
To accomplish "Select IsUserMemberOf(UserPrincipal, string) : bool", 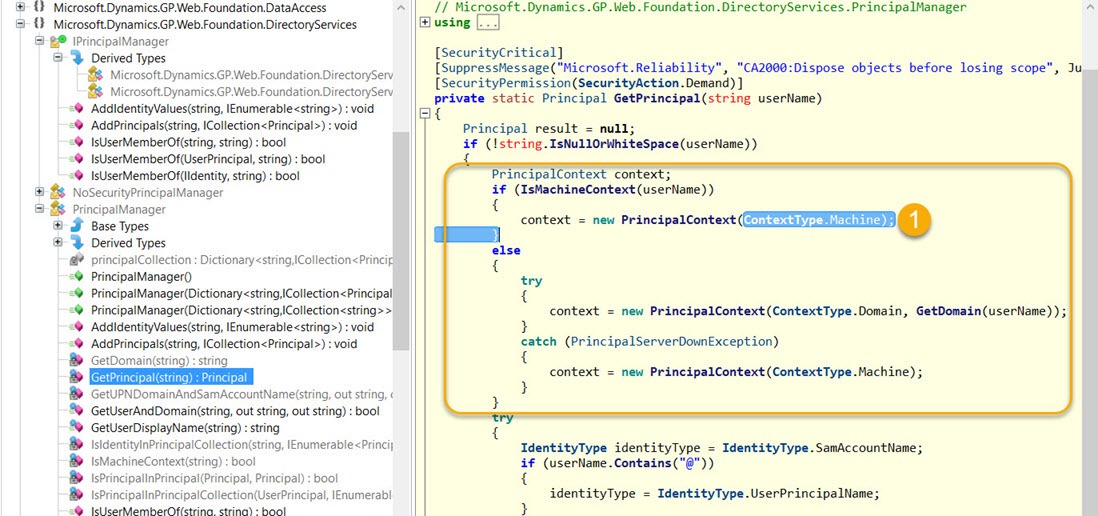I will click(x=208, y=159).
